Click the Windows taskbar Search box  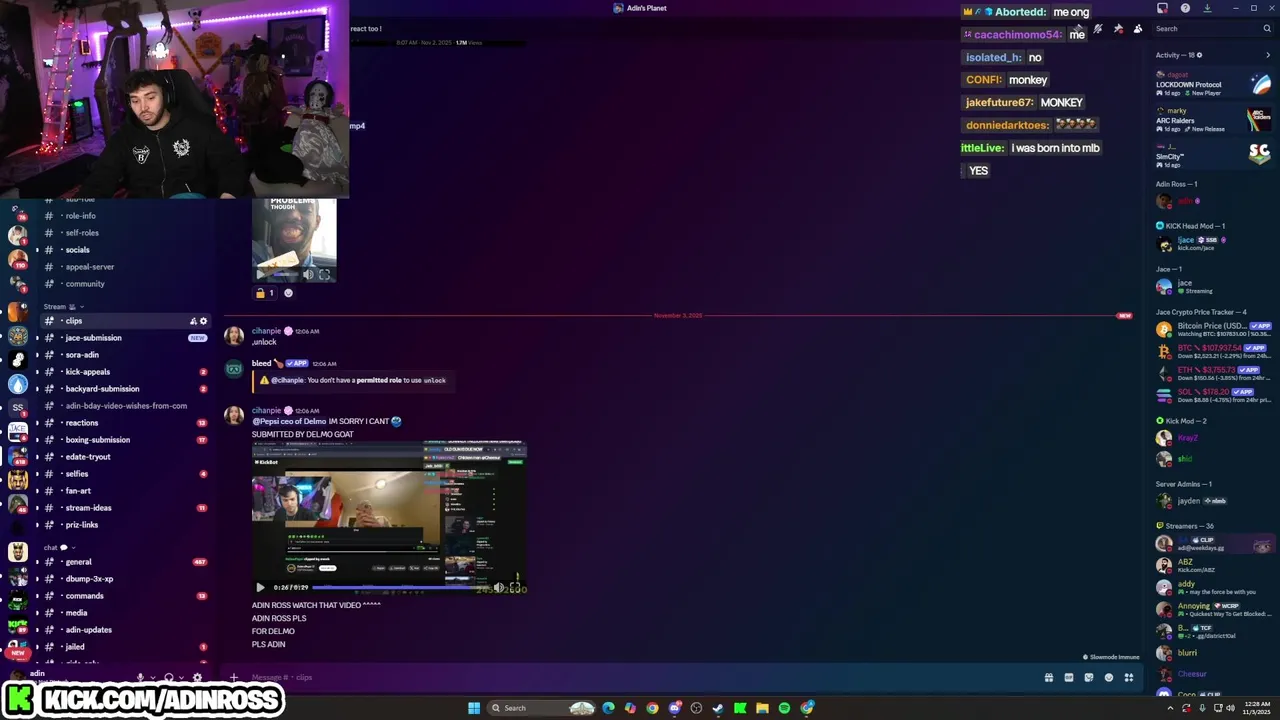[541, 708]
